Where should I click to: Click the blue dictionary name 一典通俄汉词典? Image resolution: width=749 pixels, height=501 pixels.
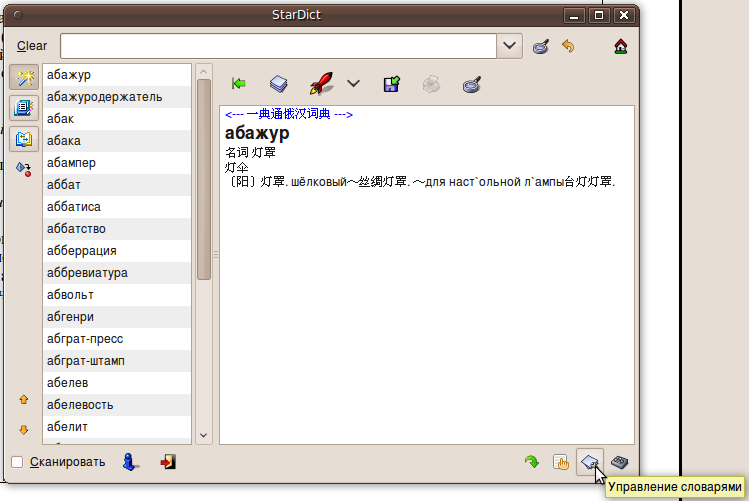click(289, 114)
